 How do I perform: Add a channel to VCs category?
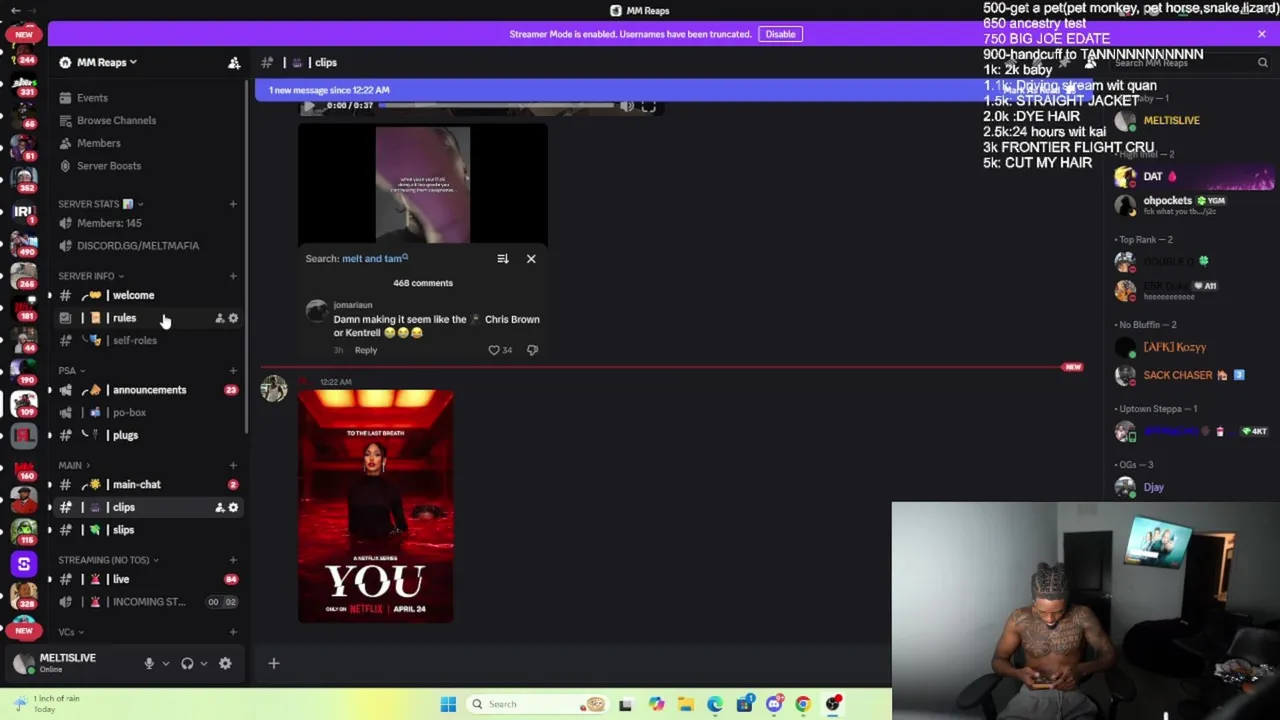233,632
